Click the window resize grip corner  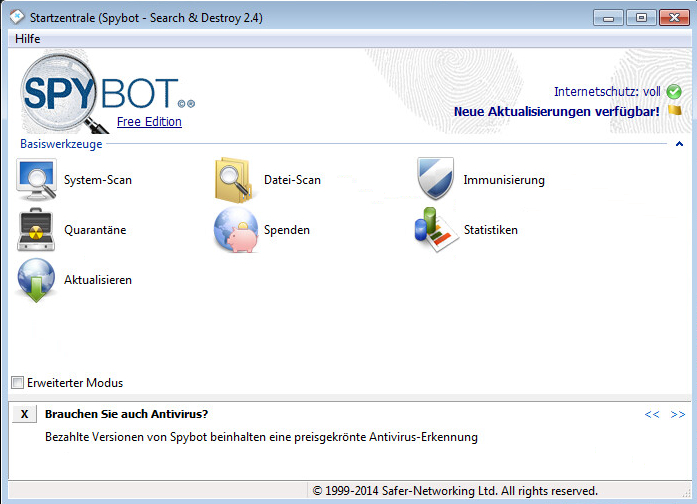click(687, 493)
